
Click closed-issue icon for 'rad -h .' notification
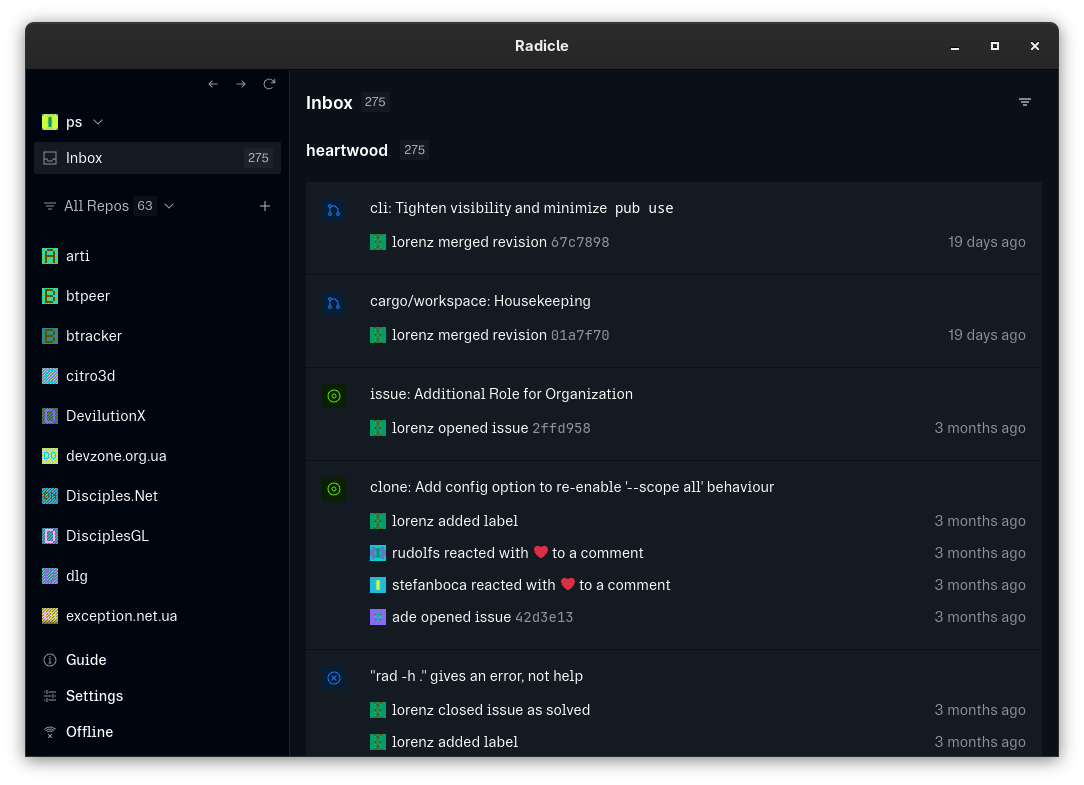click(x=334, y=678)
